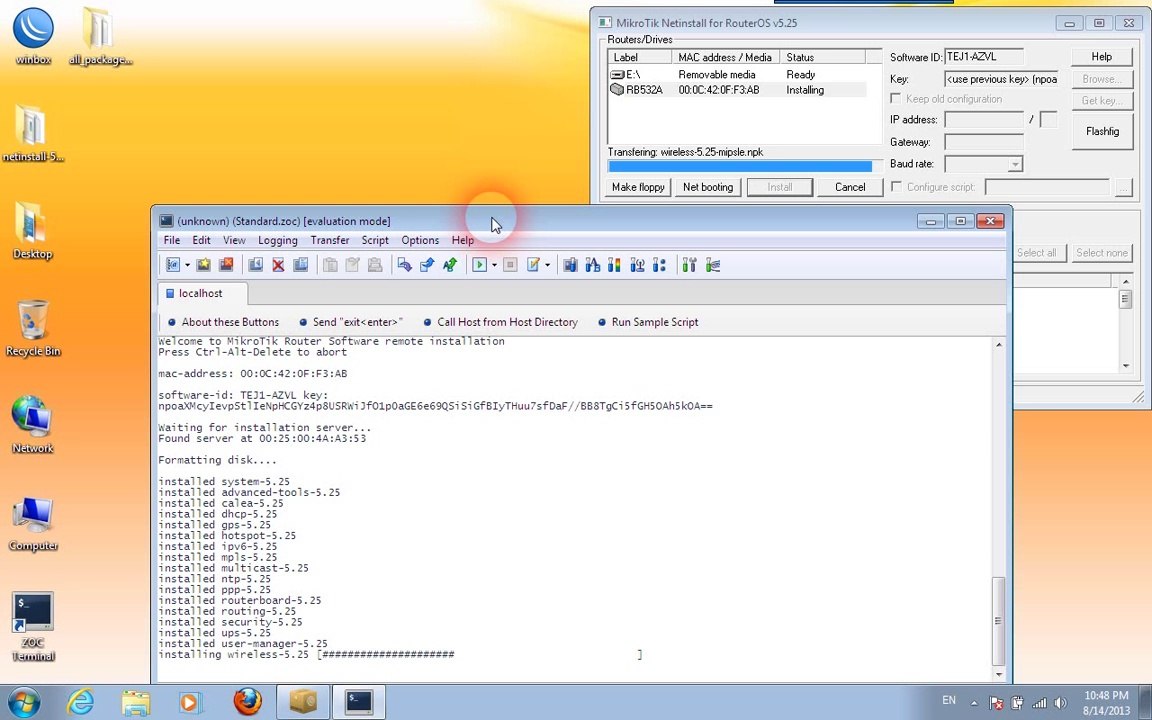Click Net booting button in Netinstall

point(708,187)
